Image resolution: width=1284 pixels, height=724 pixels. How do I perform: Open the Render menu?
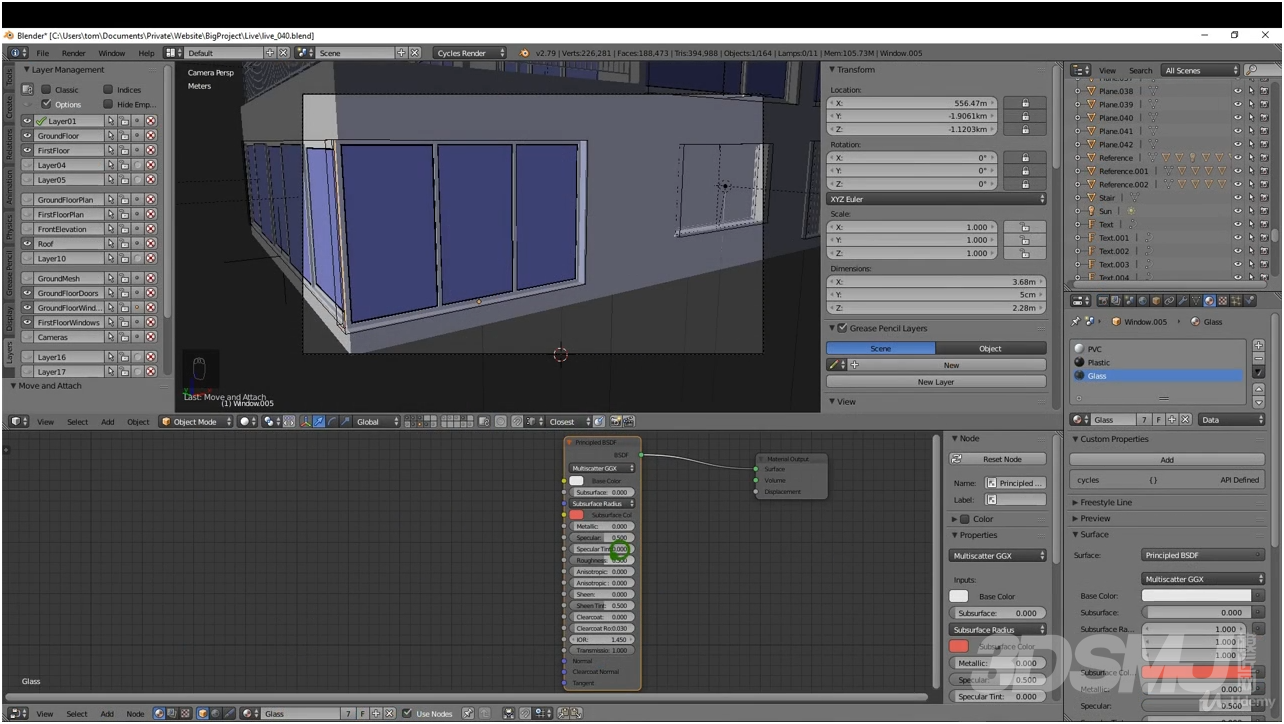(74, 53)
